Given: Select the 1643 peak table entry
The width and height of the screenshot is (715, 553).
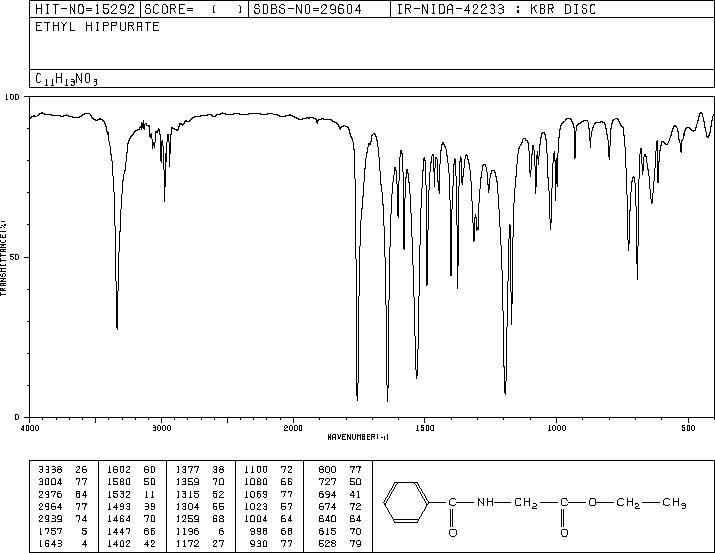Looking at the screenshot, I should (62, 543).
